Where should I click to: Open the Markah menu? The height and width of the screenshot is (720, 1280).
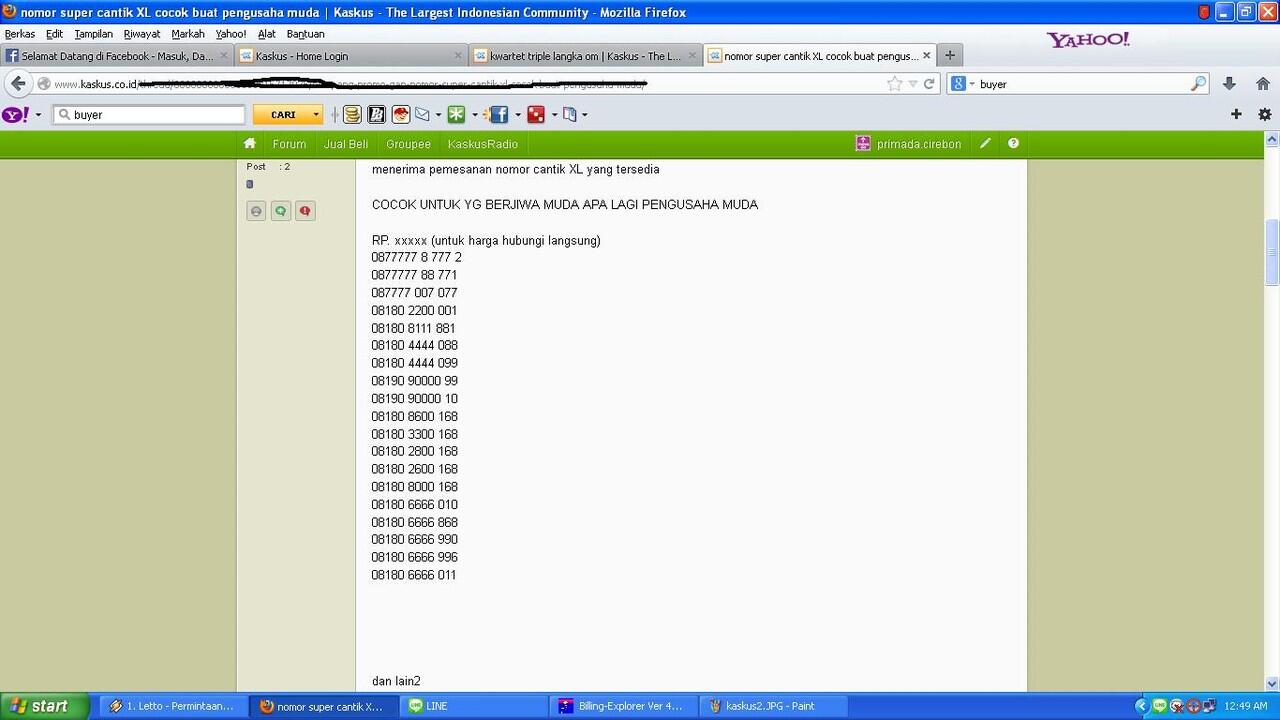click(x=188, y=34)
